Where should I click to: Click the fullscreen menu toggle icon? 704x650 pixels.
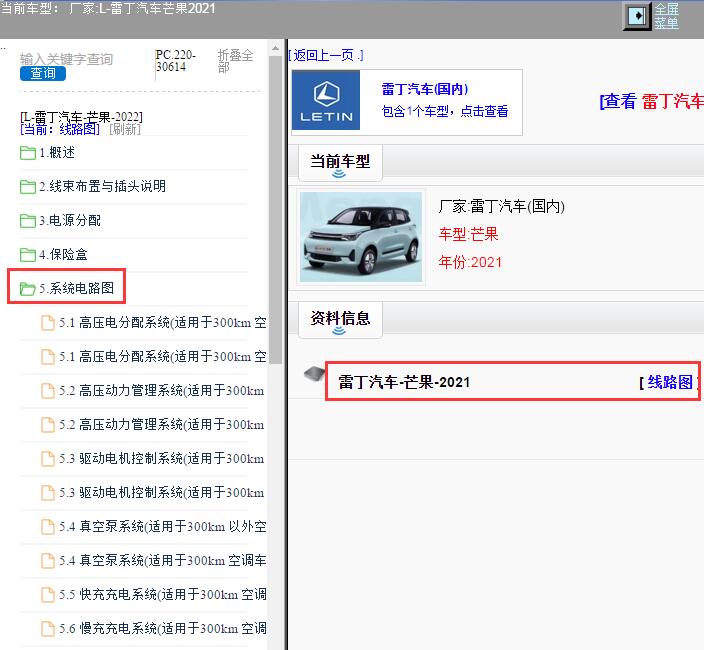pyautogui.click(x=637, y=17)
